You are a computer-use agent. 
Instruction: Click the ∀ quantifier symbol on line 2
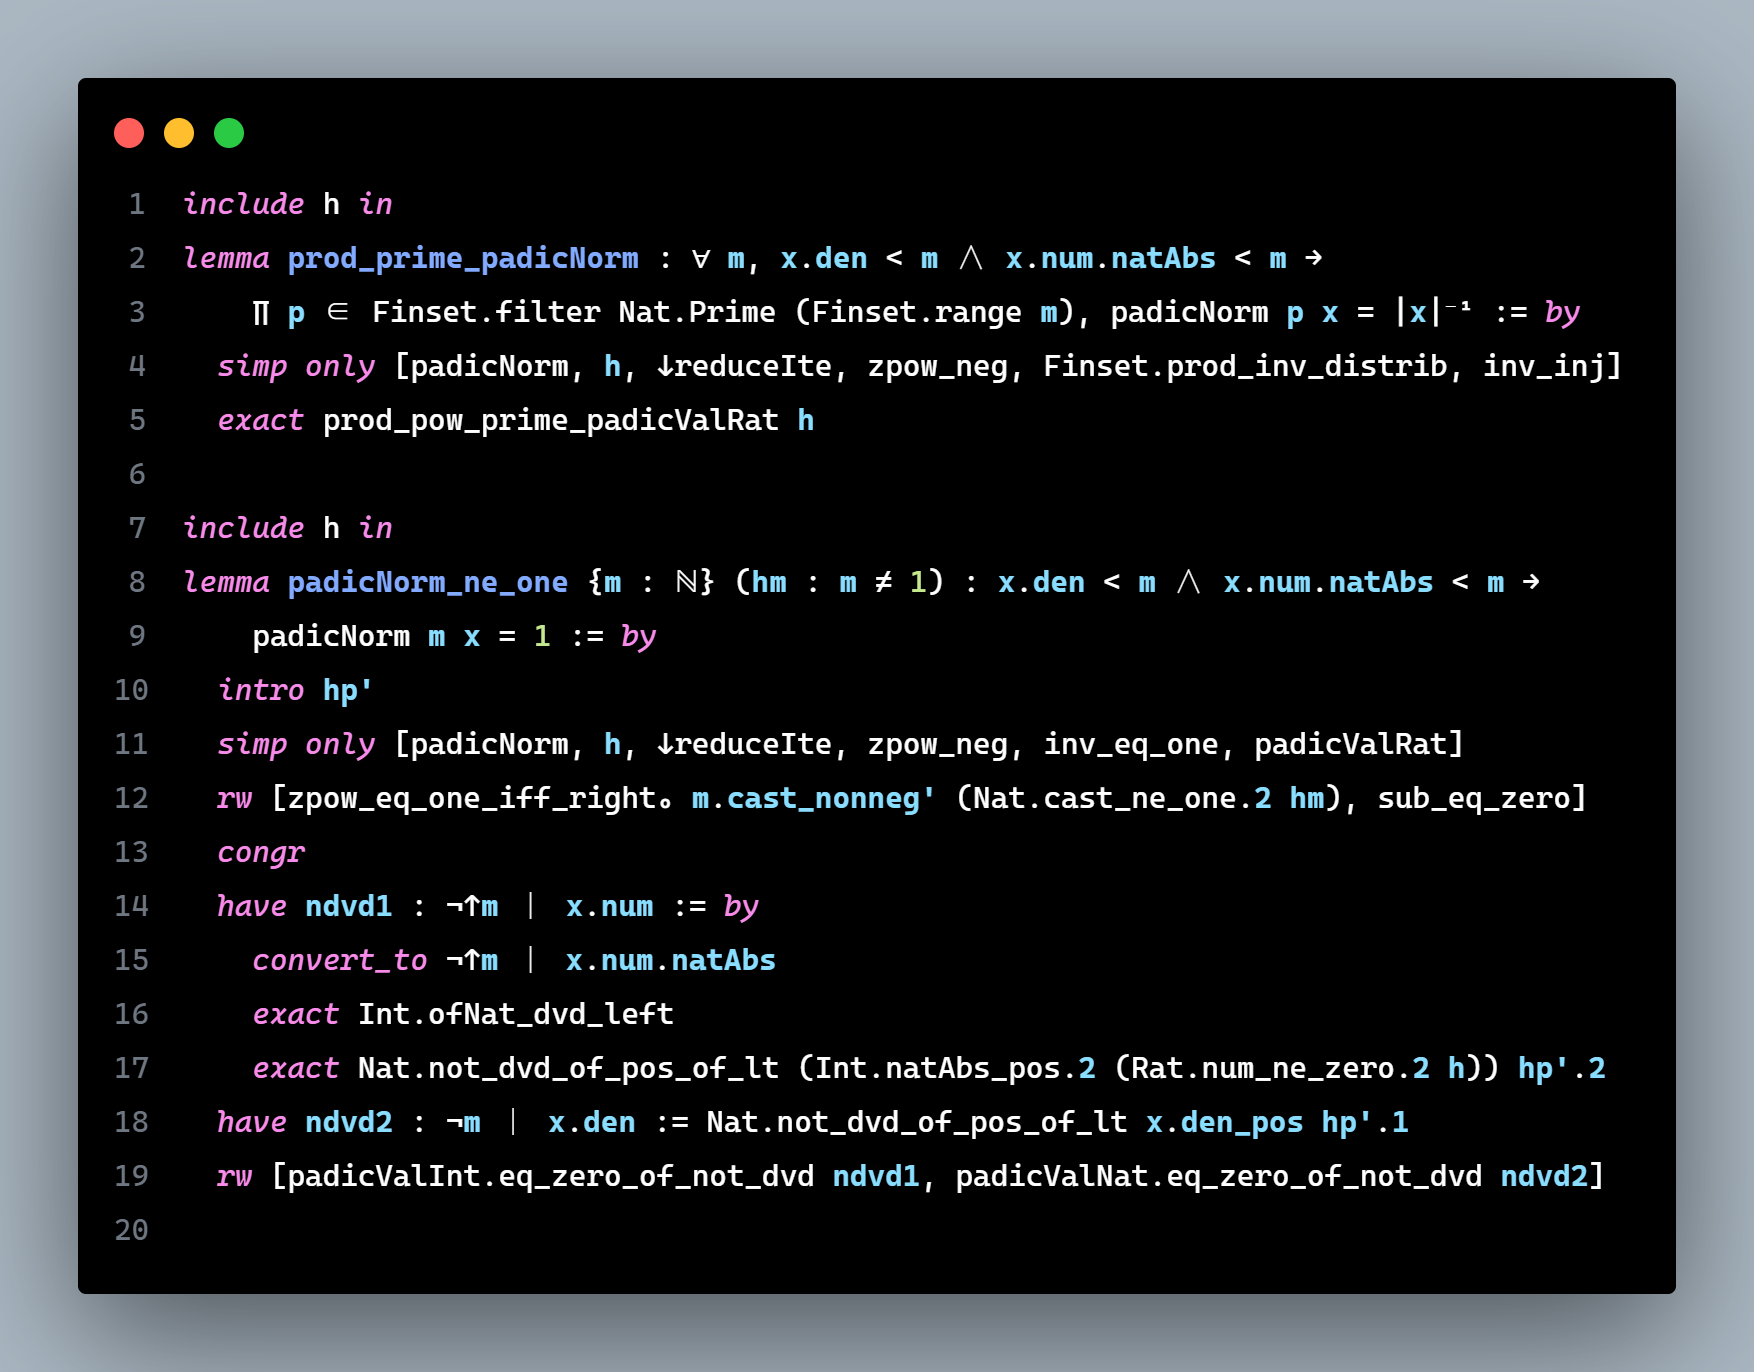(x=701, y=259)
